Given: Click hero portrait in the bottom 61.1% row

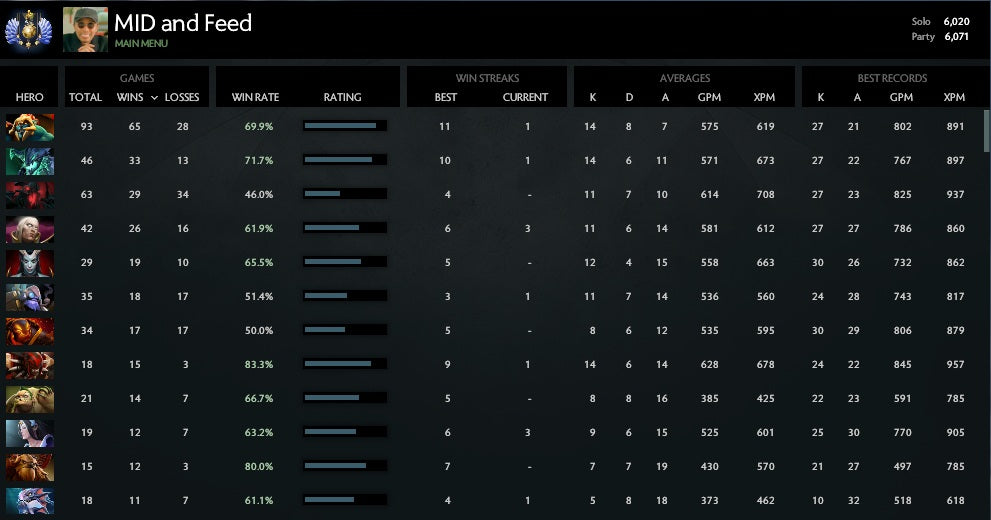Looking at the screenshot, I should [30, 501].
